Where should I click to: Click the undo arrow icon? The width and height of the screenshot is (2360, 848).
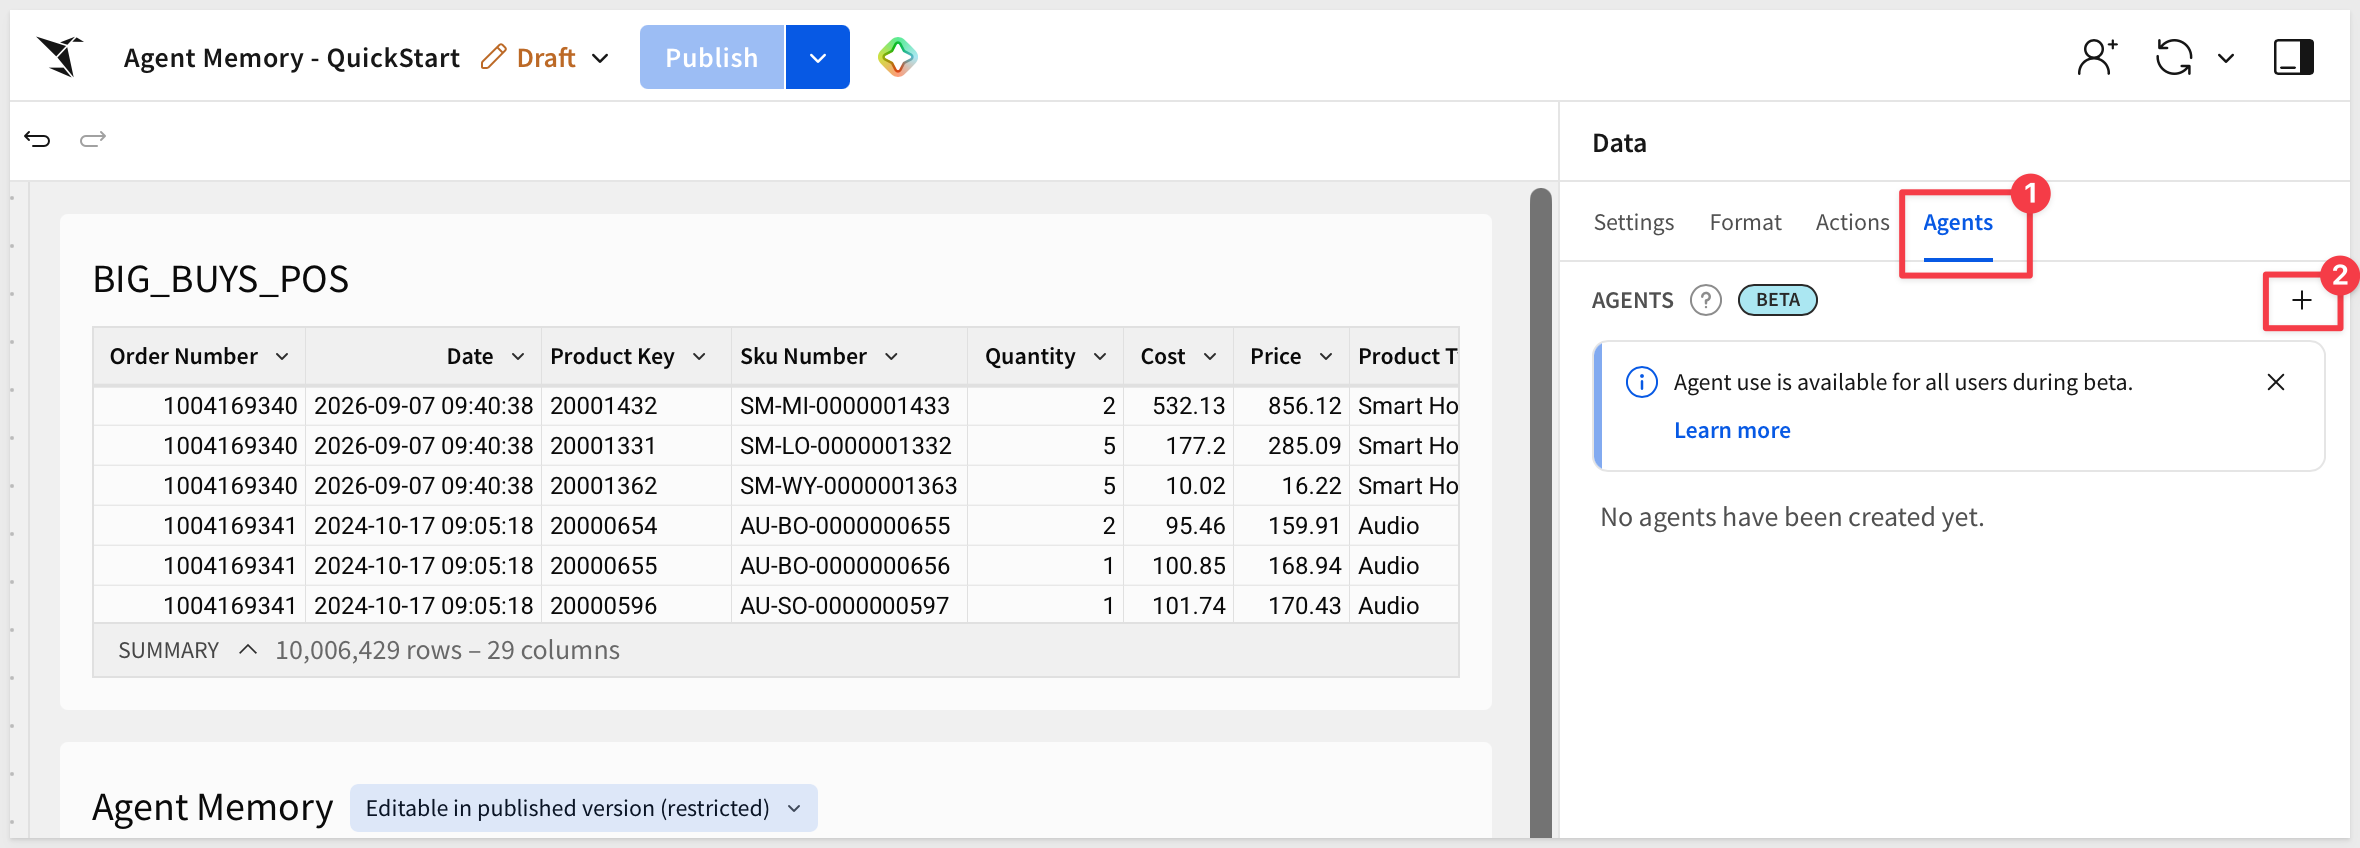point(37,139)
